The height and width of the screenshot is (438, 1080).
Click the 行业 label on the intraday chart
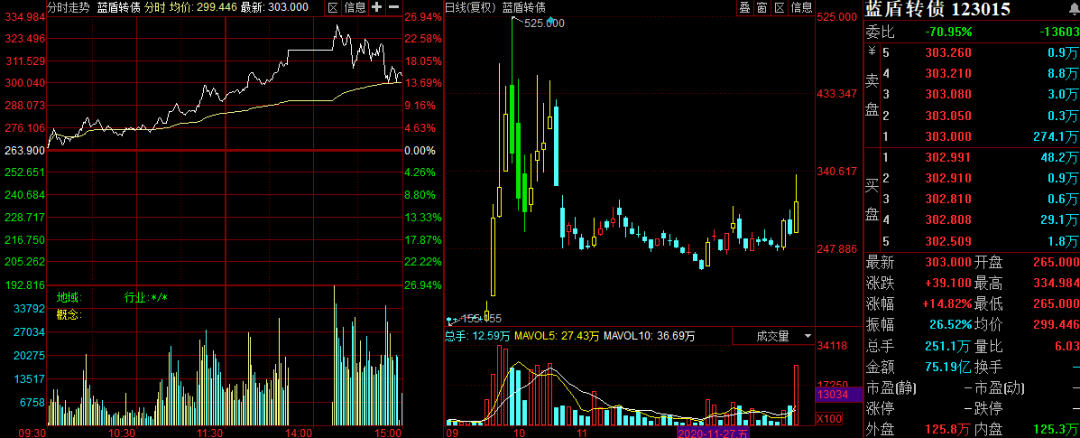tap(134, 298)
